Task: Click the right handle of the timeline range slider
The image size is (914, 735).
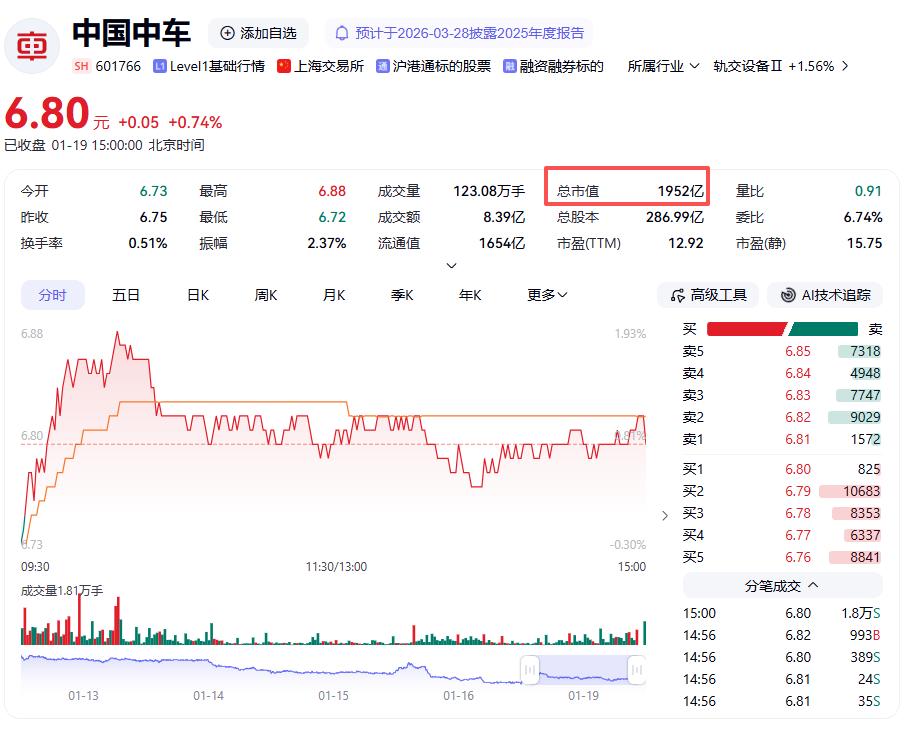Action: [x=635, y=668]
